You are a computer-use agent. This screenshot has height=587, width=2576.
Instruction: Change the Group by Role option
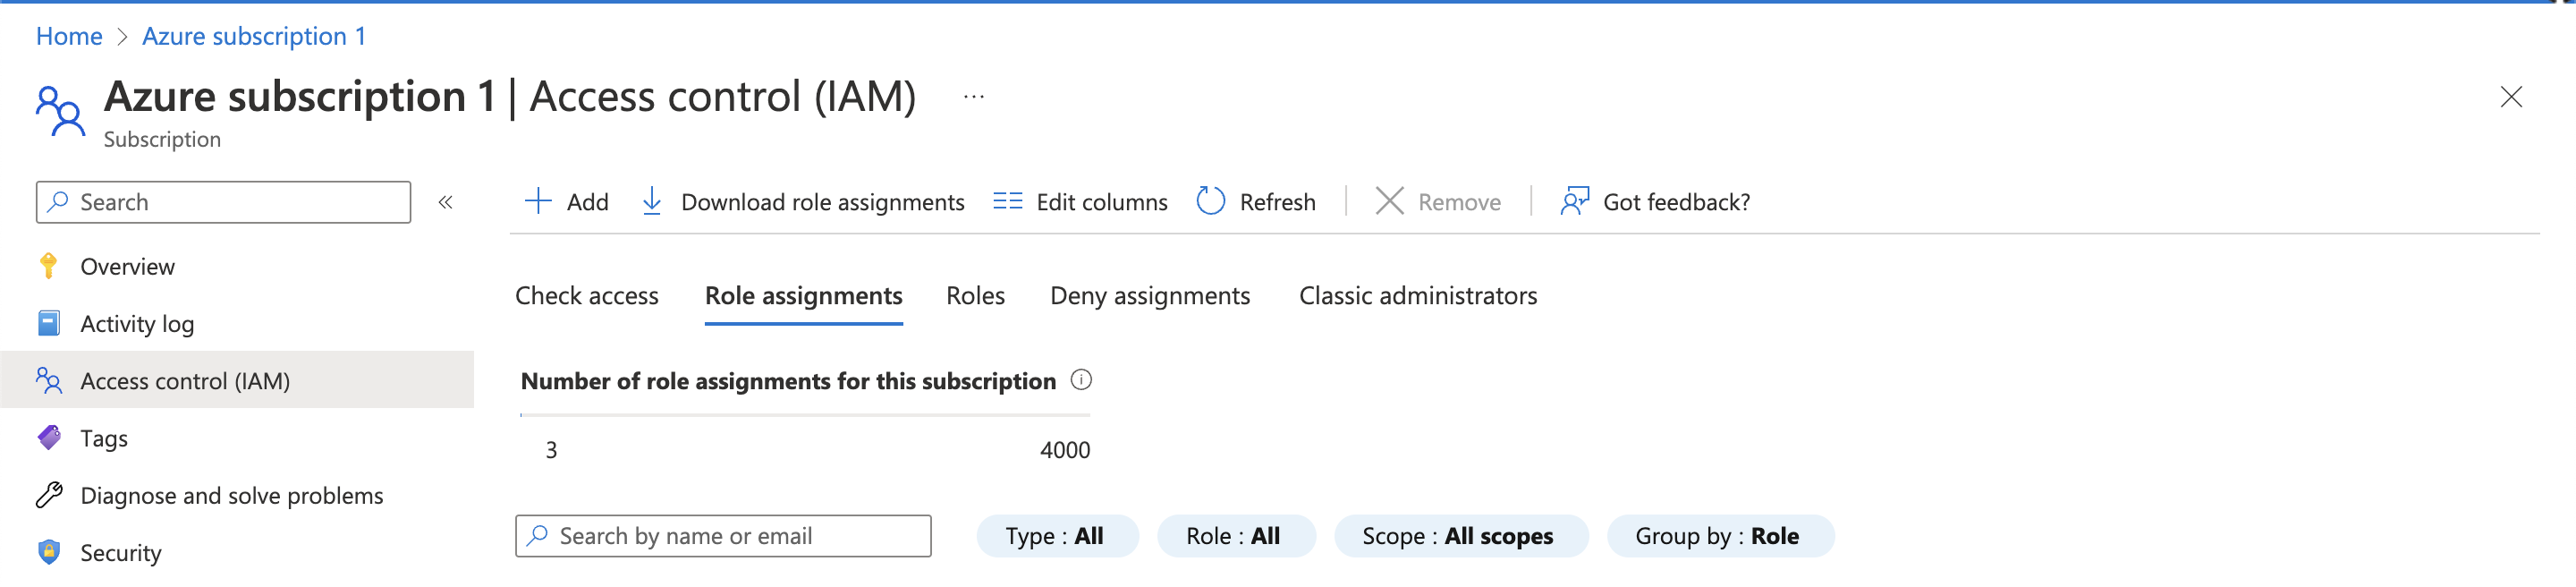click(x=1718, y=536)
